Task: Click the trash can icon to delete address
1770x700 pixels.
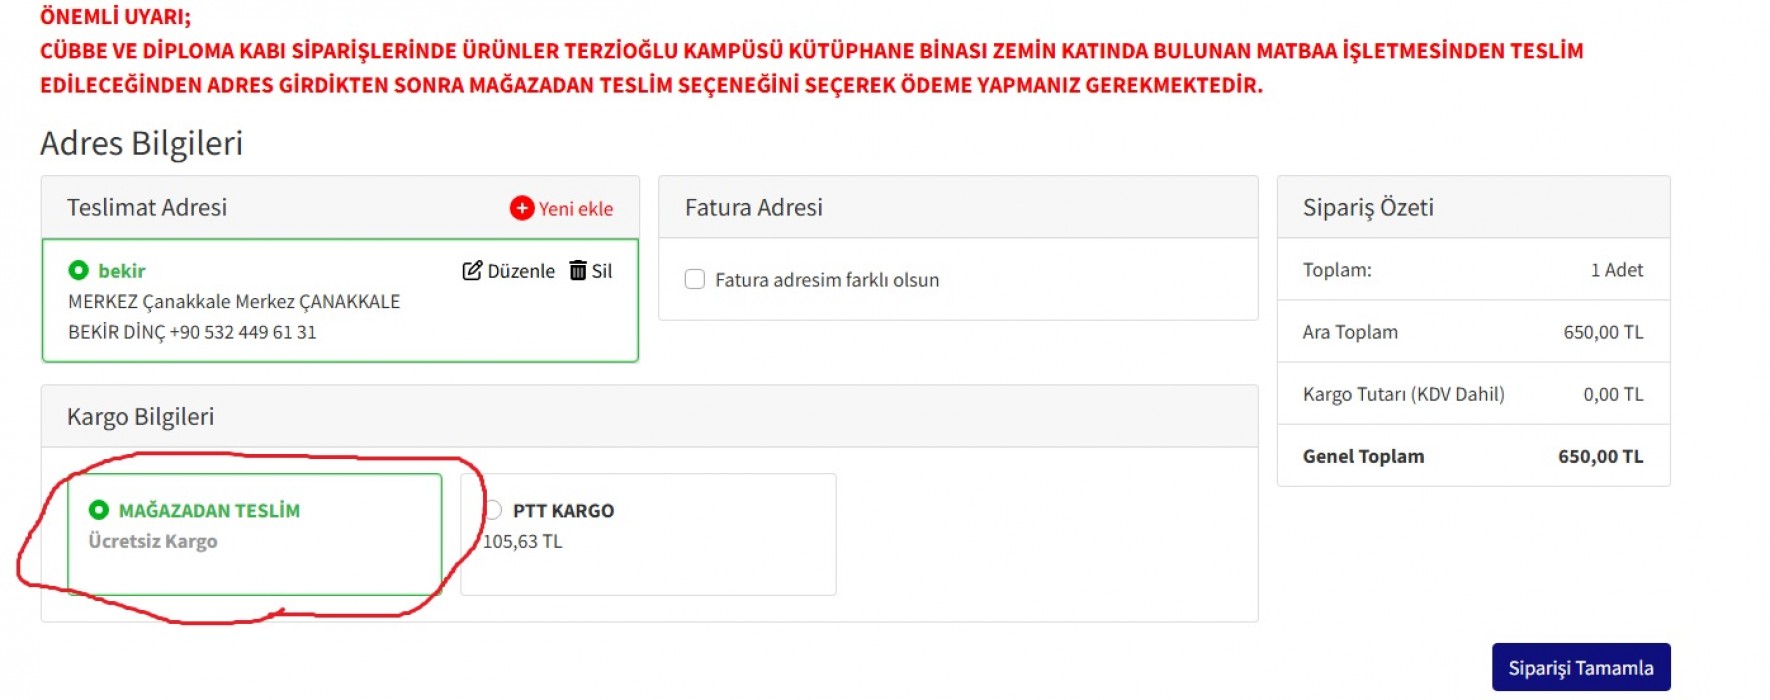Action: [578, 271]
